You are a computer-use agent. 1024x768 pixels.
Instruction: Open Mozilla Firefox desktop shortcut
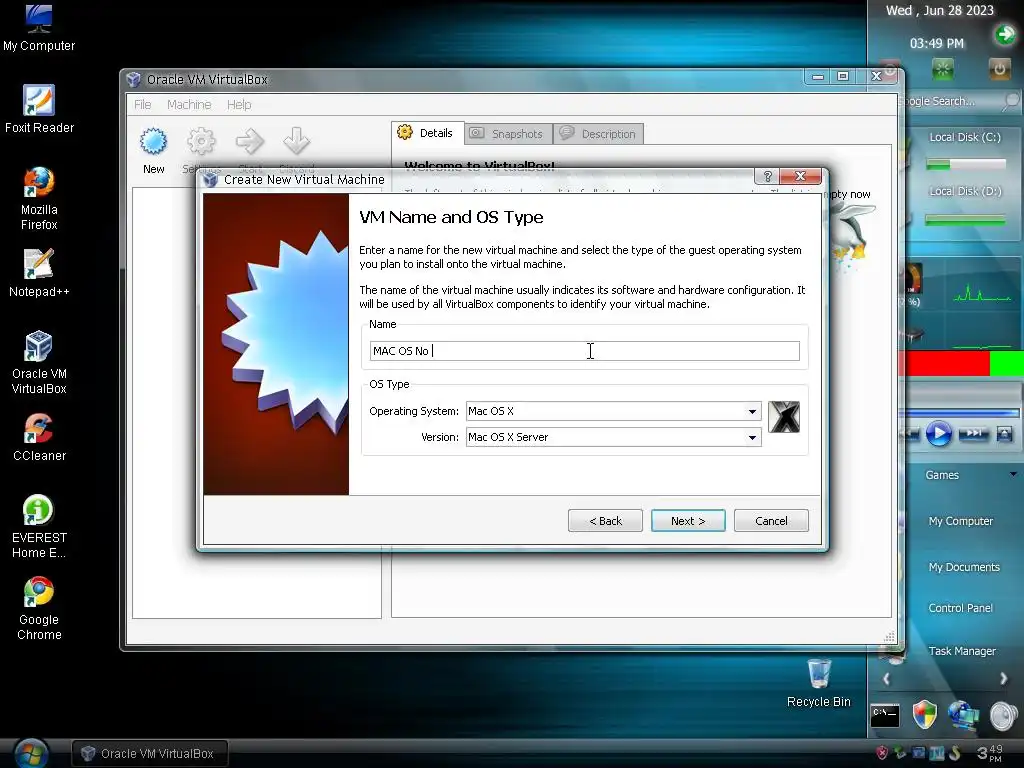[39, 199]
